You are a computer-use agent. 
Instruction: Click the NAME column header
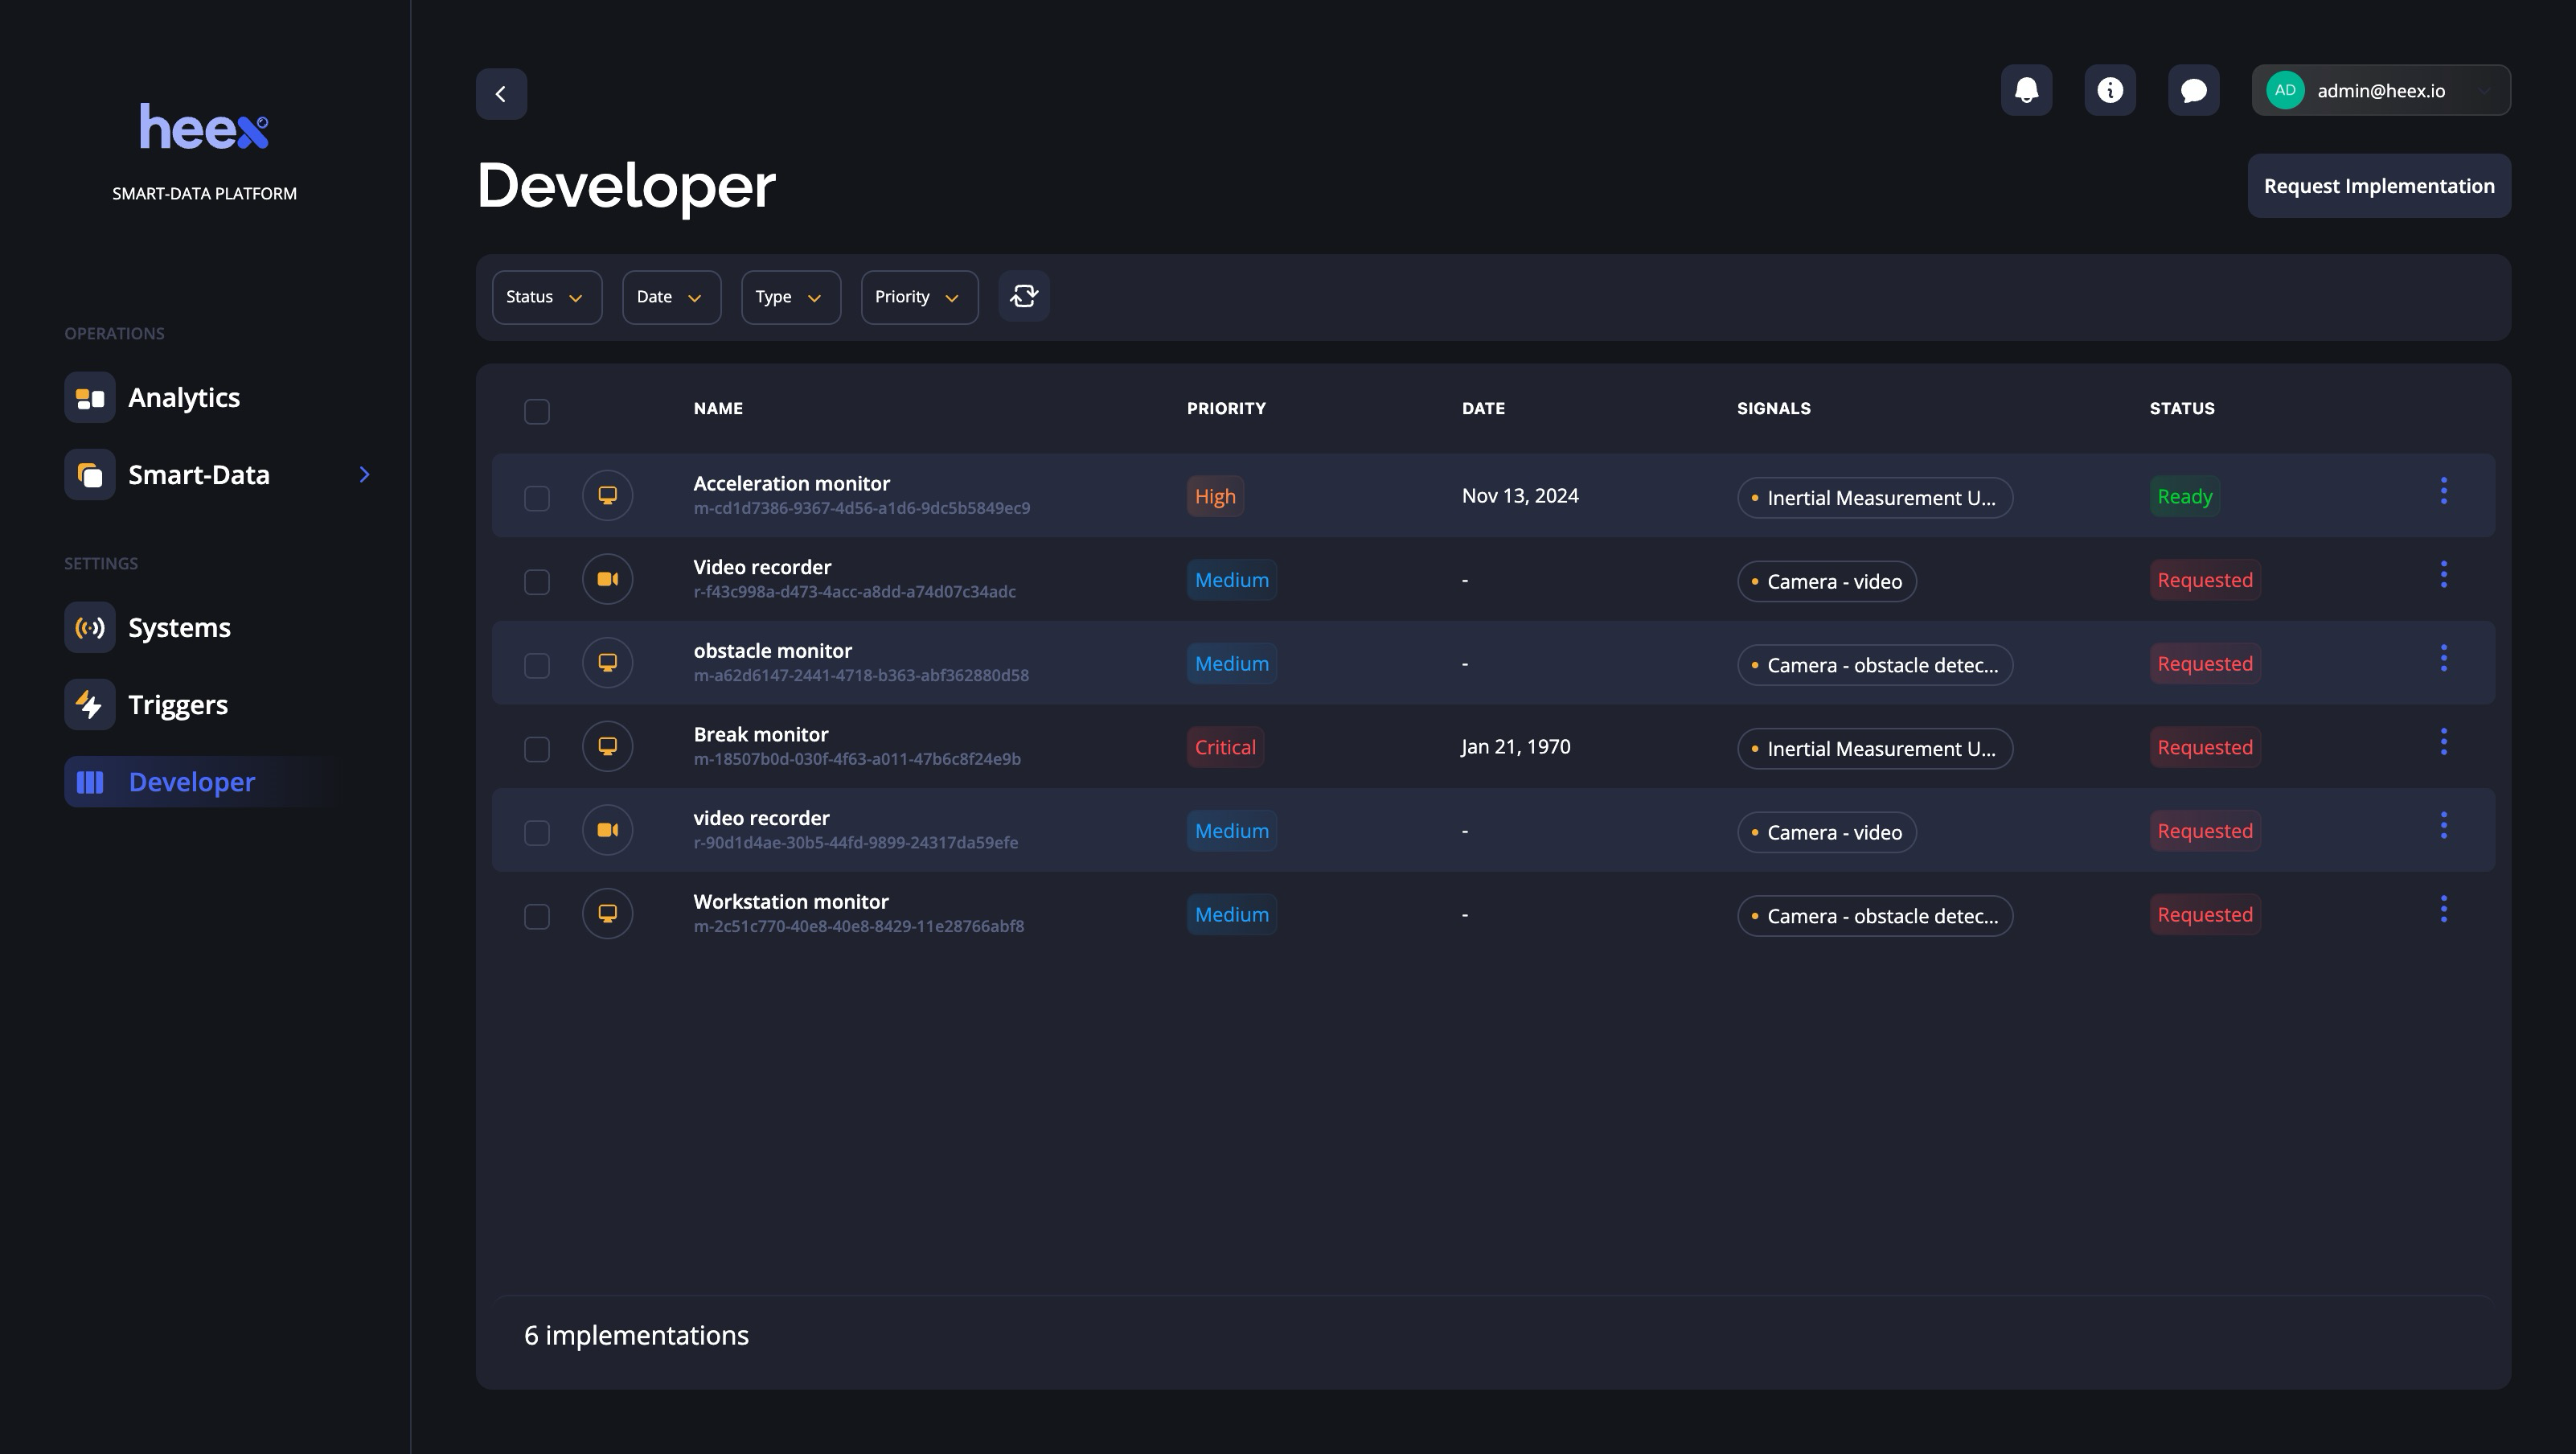(x=718, y=408)
